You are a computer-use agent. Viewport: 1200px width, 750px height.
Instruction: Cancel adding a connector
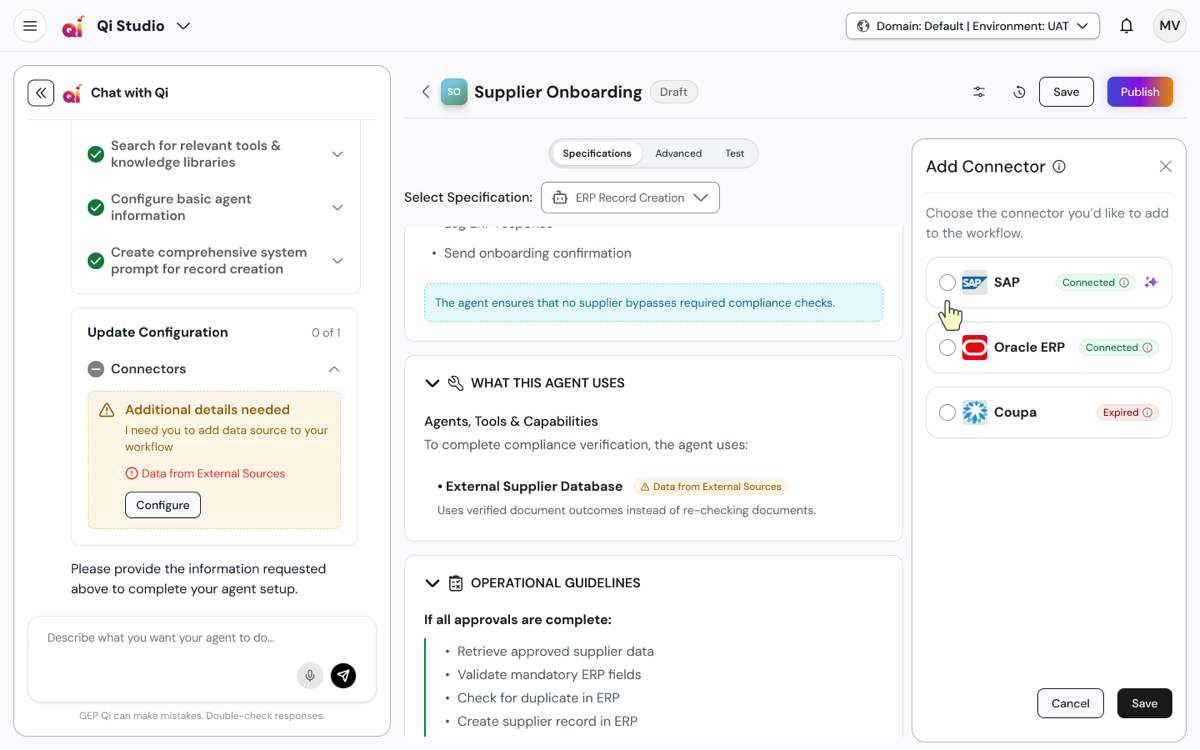coord(1070,703)
